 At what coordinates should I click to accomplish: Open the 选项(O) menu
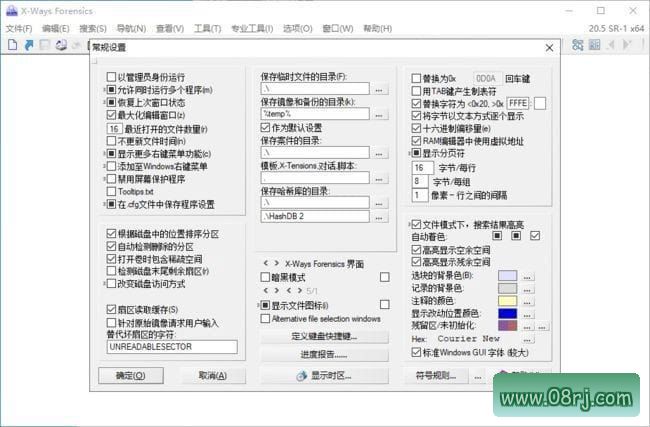click(298, 28)
